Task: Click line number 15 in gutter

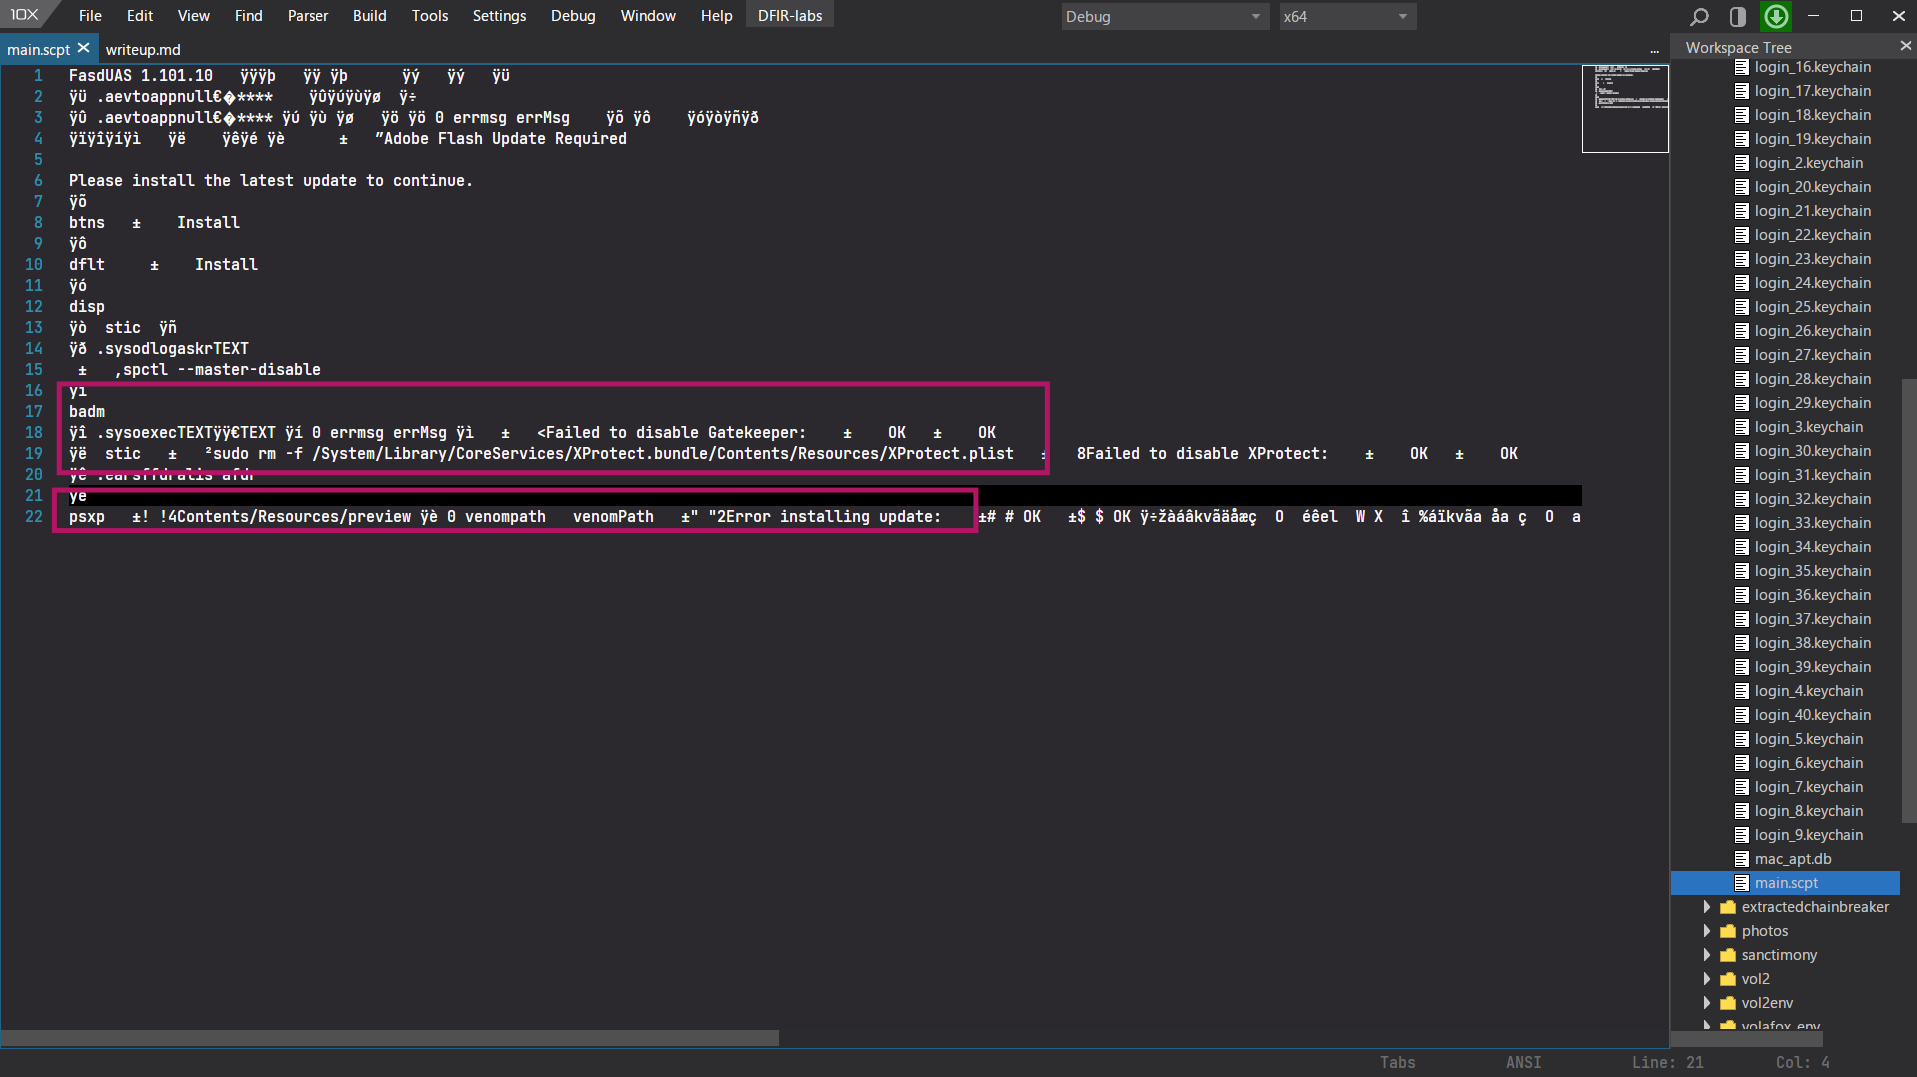Action: click(34, 369)
